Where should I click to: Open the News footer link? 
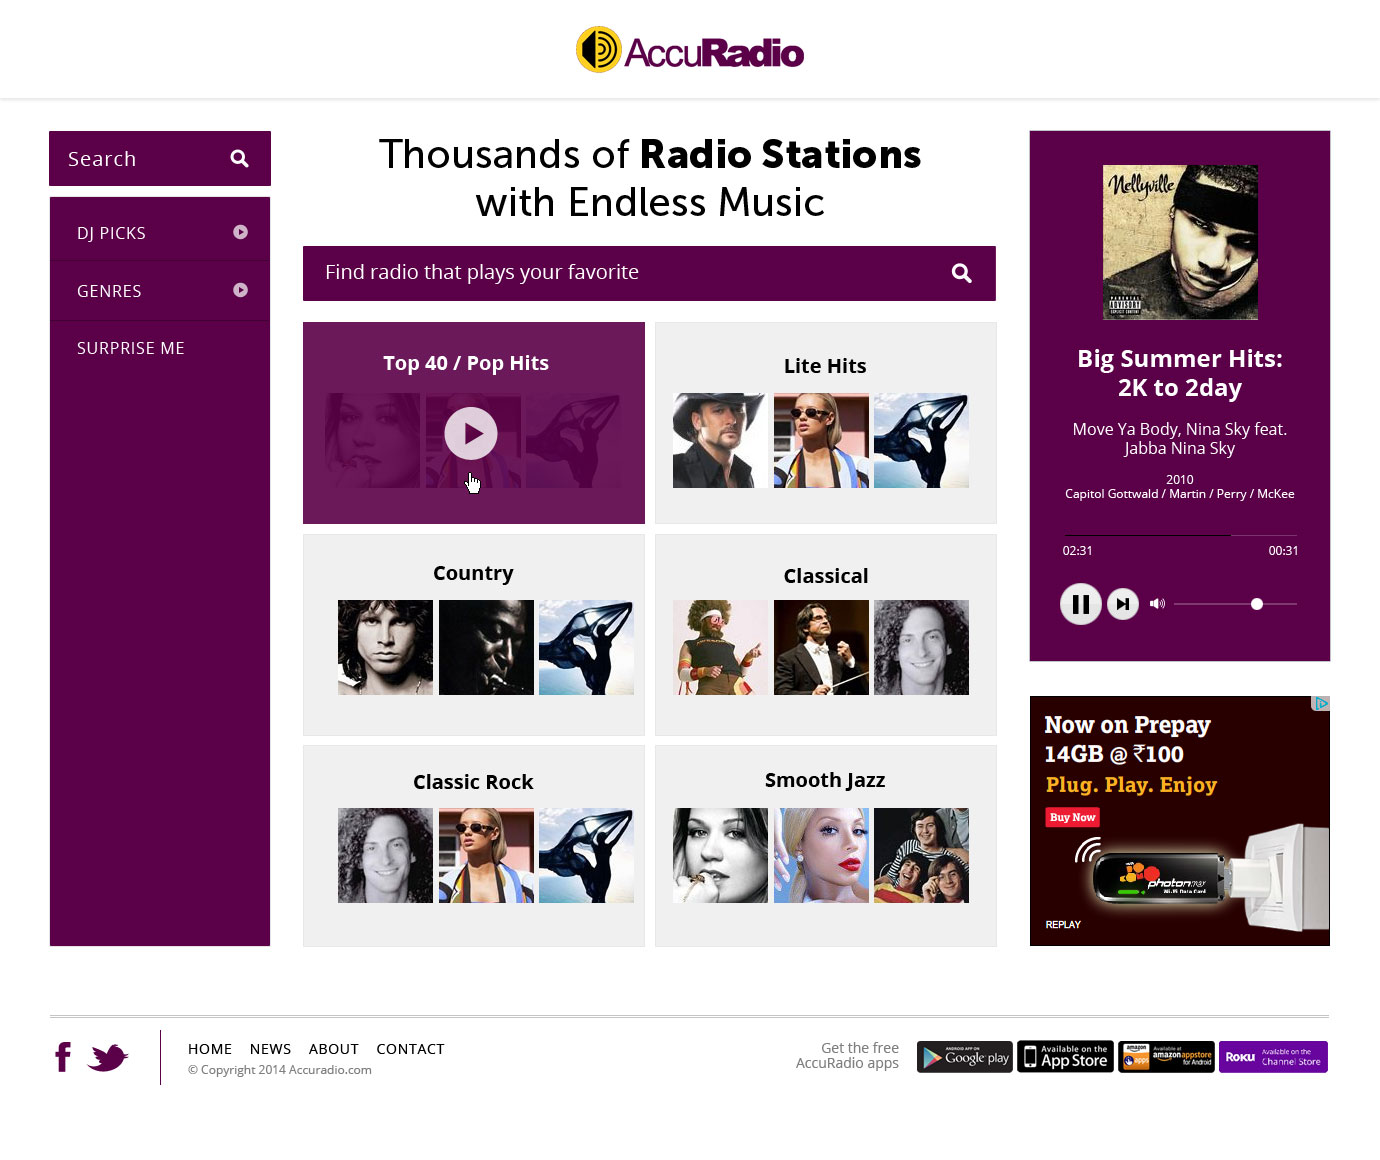tap(270, 1049)
